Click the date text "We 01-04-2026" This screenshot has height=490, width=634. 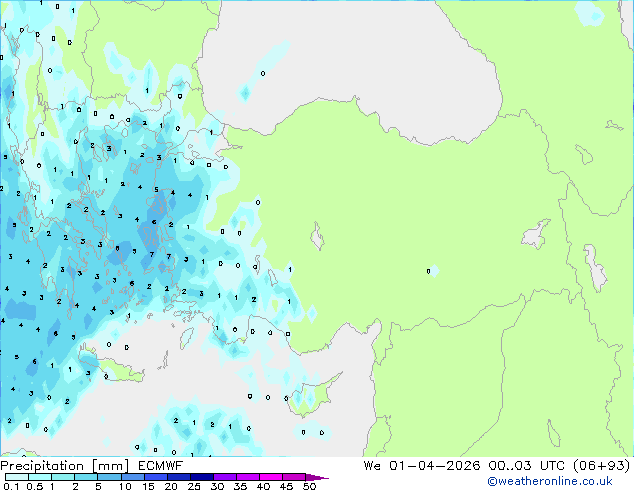click(x=422, y=466)
